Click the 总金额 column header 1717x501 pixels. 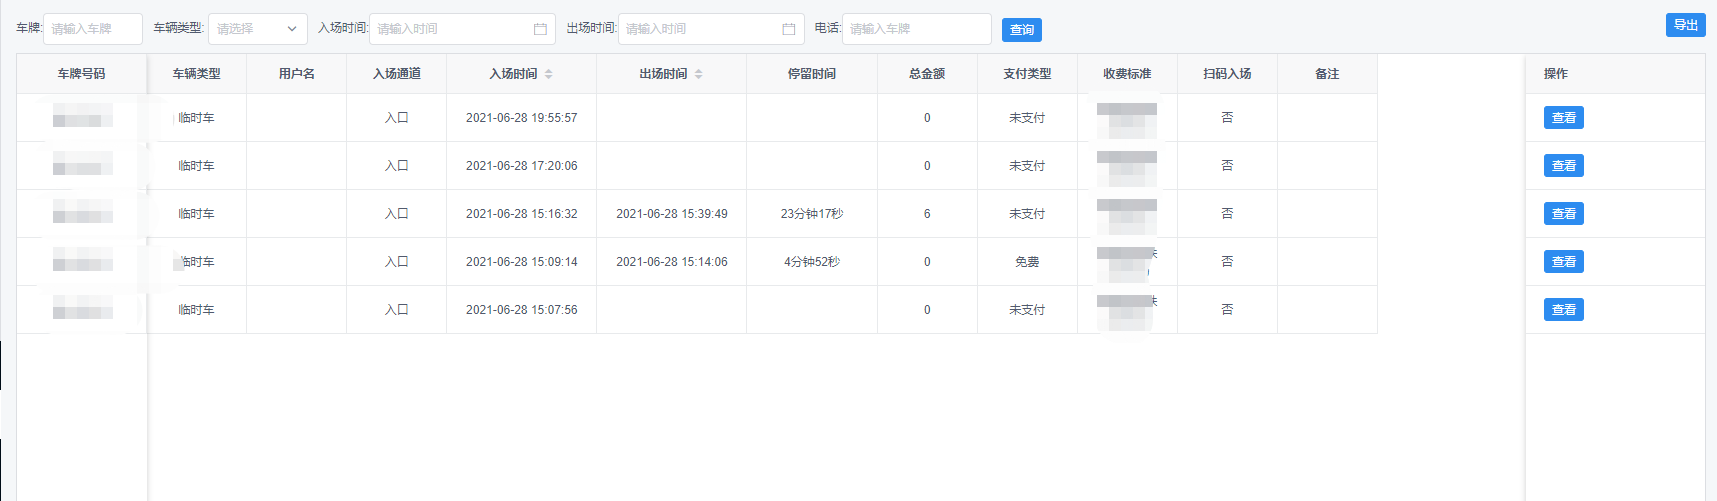927,74
